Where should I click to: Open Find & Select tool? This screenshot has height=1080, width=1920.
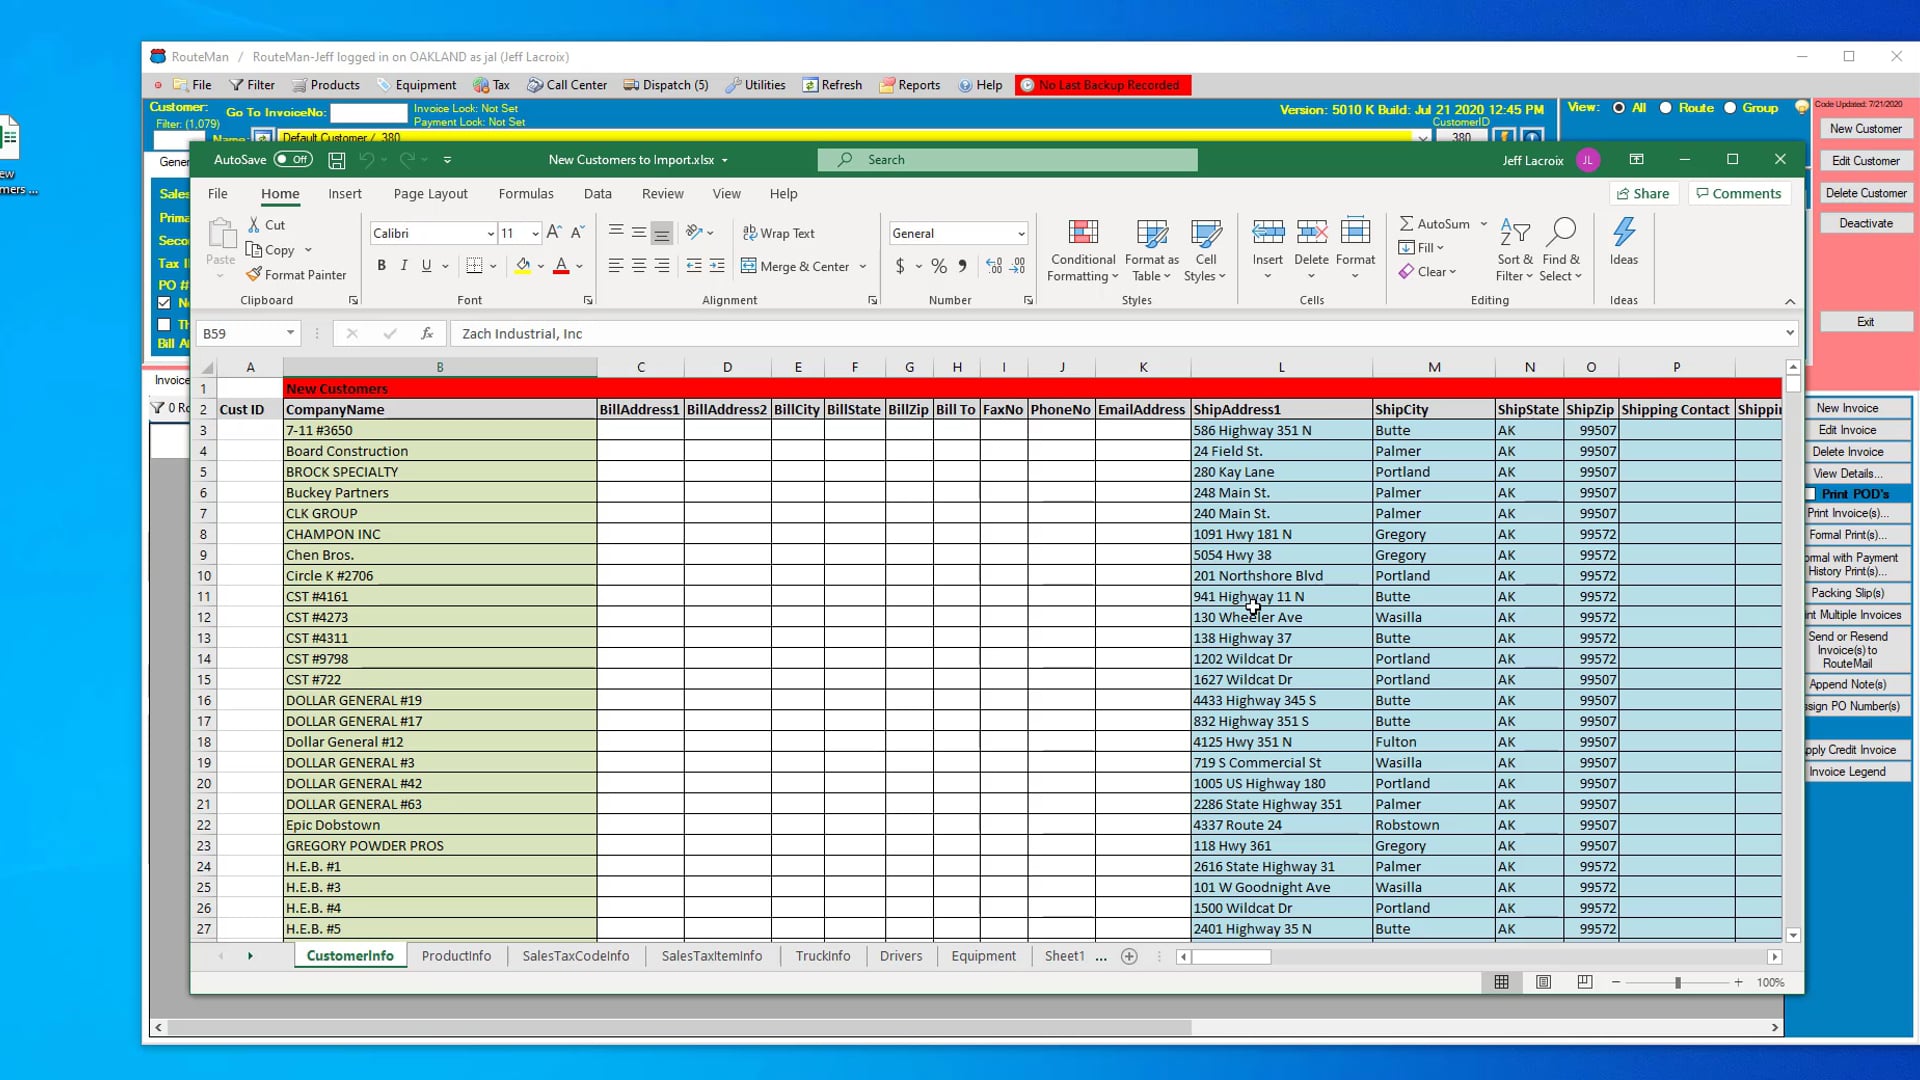pyautogui.click(x=1561, y=250)
